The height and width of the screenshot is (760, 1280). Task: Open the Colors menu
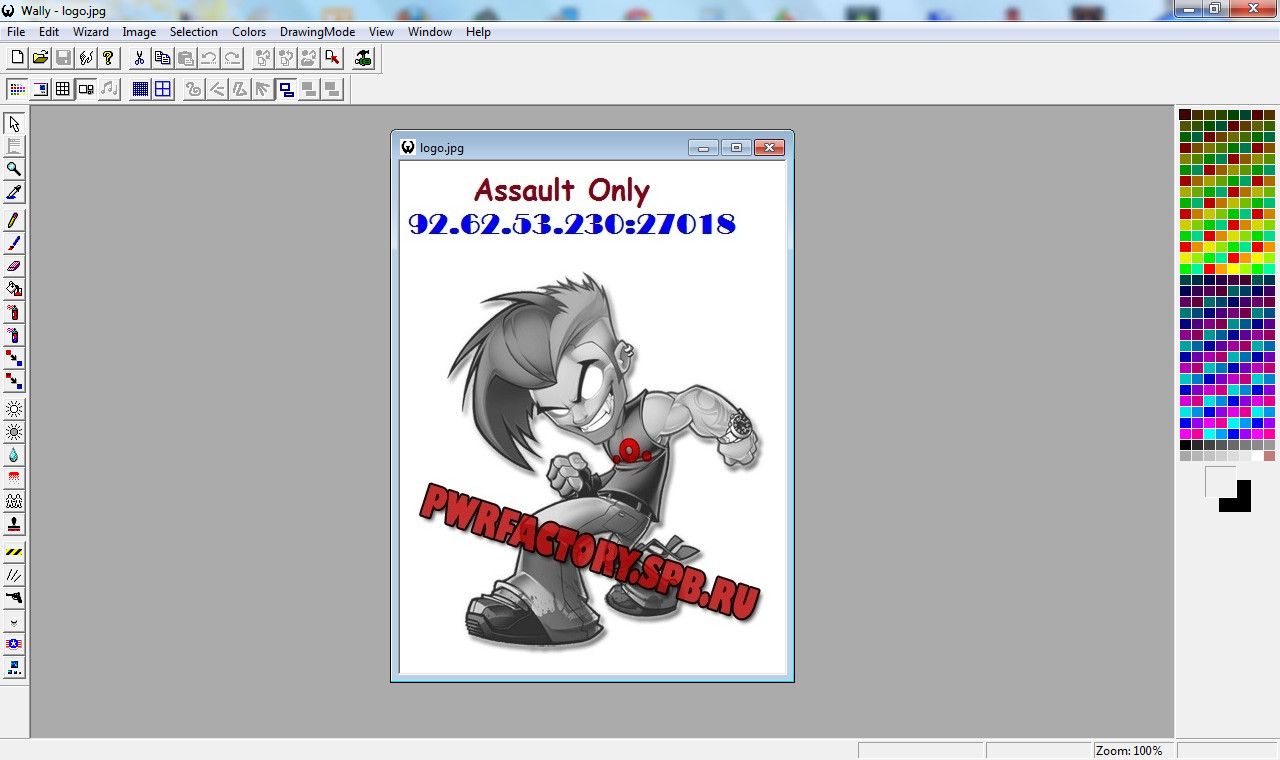(x=249, y=32)
